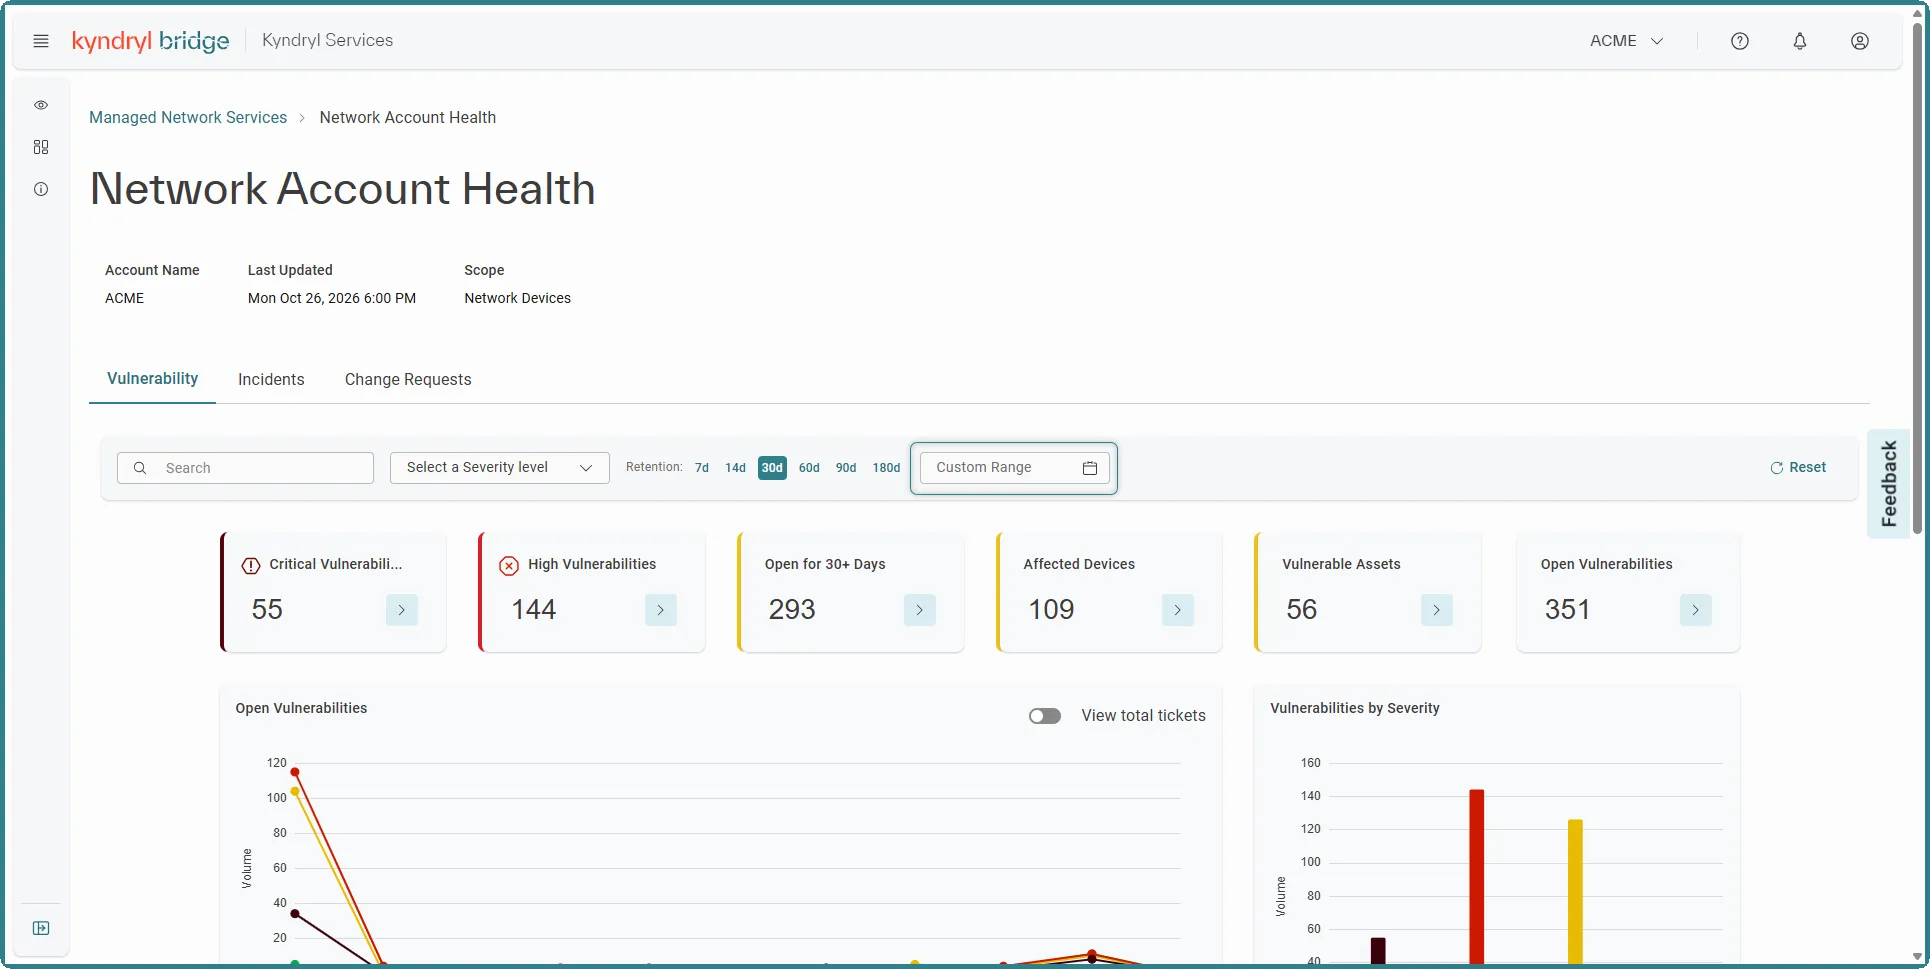Expand Vulnerable Assets card arrow
Viewport: 1930px width, 969px height.
(1437, 610)
